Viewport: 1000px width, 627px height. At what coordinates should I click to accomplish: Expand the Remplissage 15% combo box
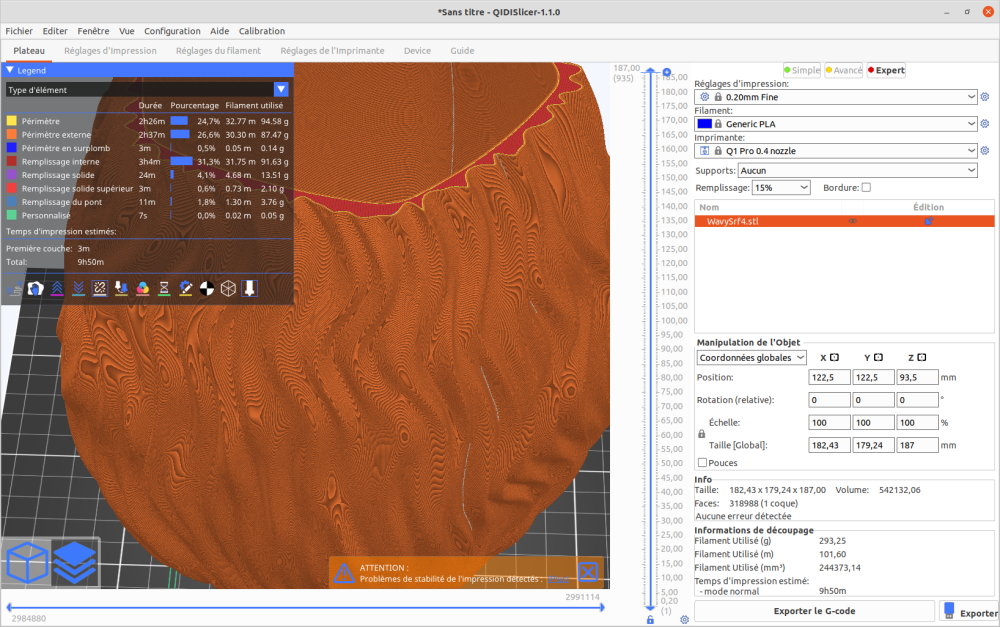[x=780, y=187]
